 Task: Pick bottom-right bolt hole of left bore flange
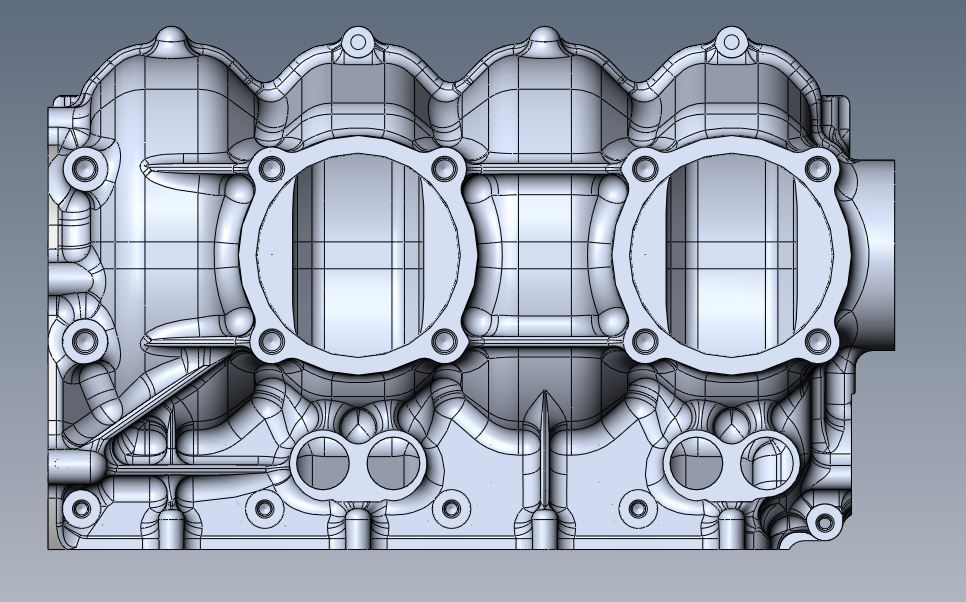[x=444, y=341]
